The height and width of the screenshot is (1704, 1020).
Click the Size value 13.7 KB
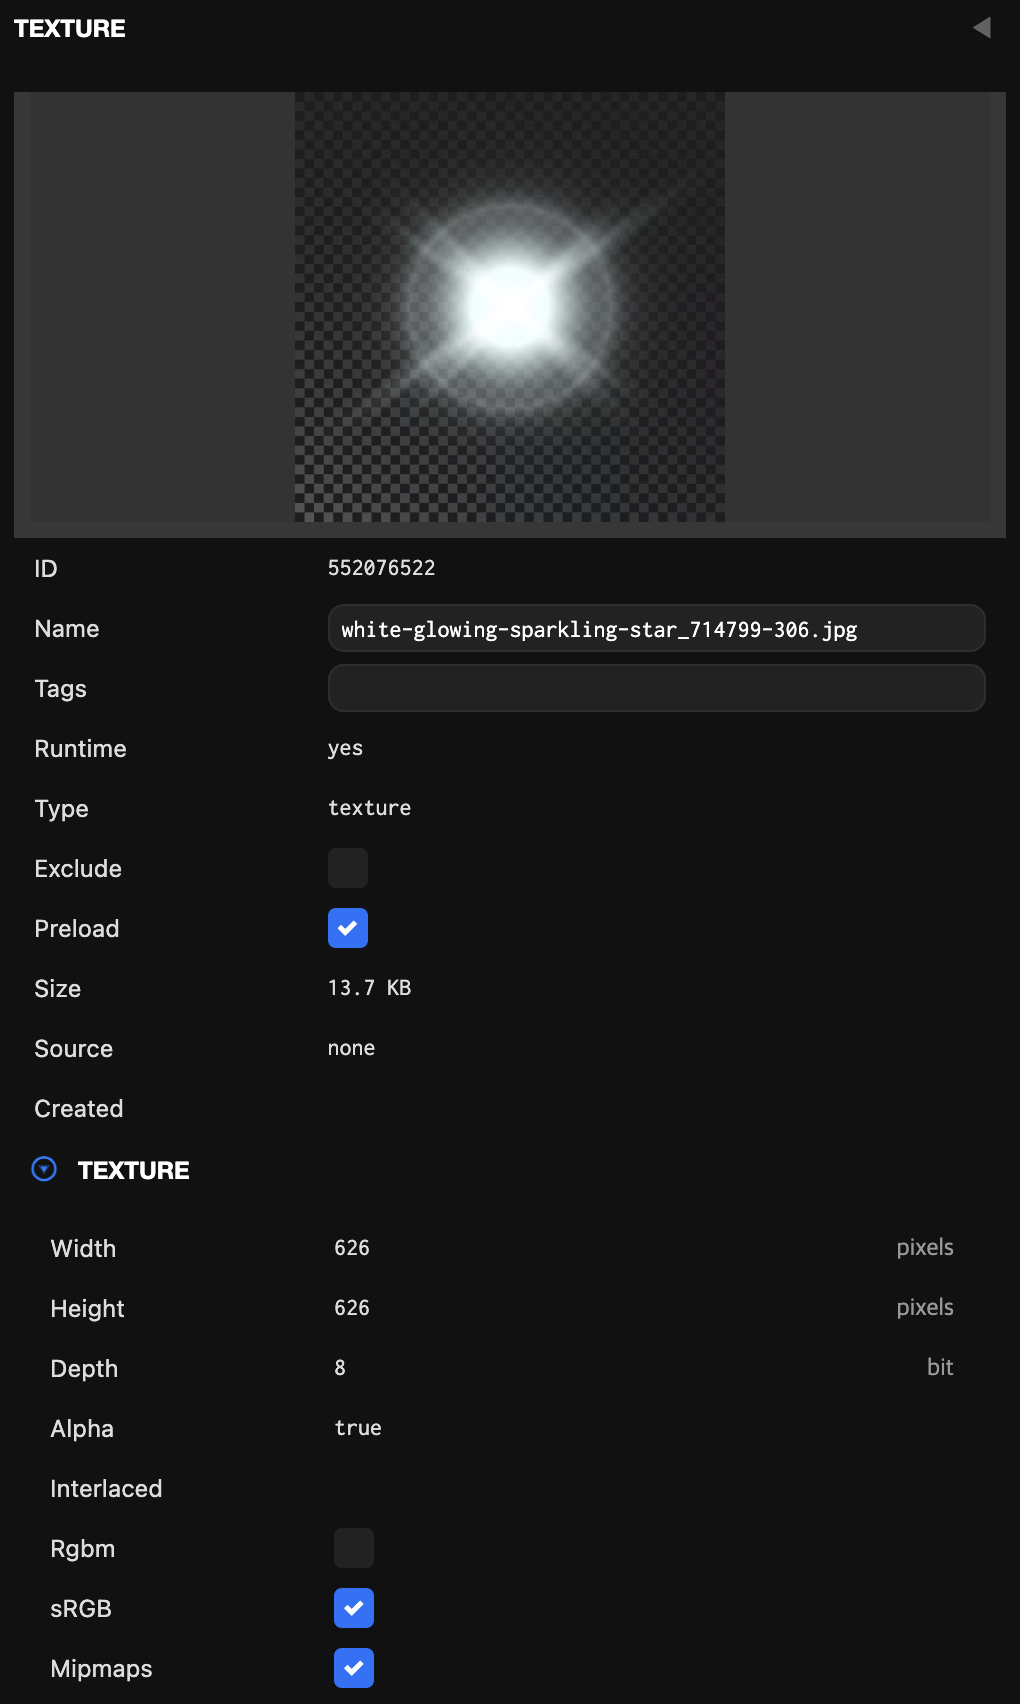(x=369, y=988)
